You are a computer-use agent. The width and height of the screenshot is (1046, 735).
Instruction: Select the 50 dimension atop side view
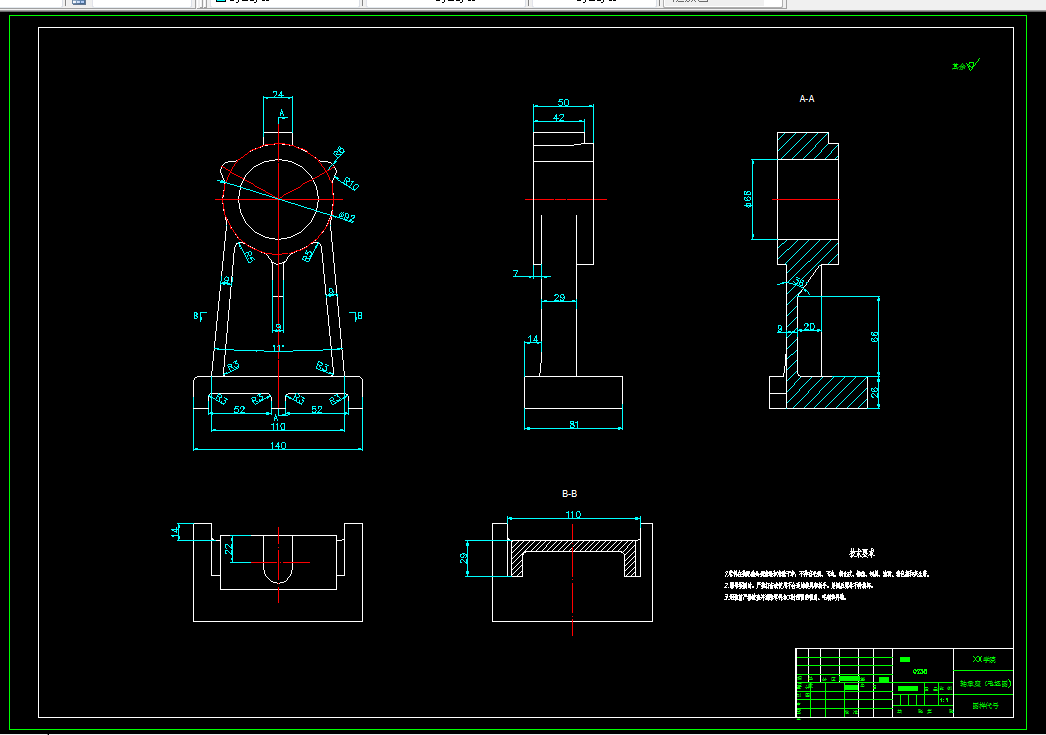click(564, 102)
